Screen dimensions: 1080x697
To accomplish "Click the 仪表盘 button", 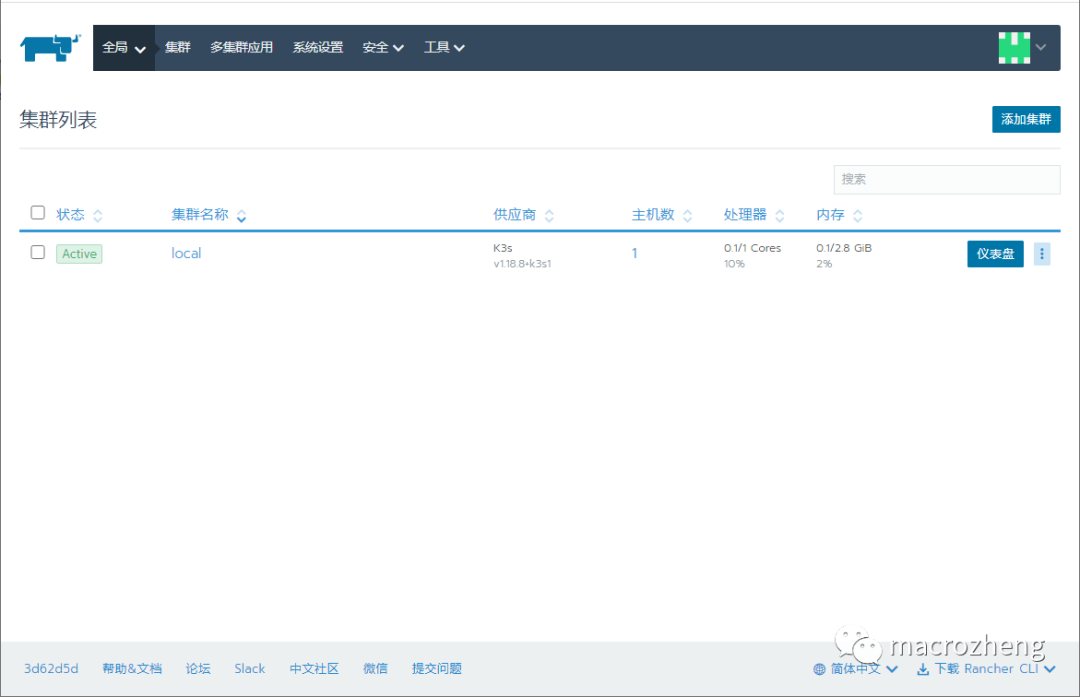I will (x=994, y=253).
